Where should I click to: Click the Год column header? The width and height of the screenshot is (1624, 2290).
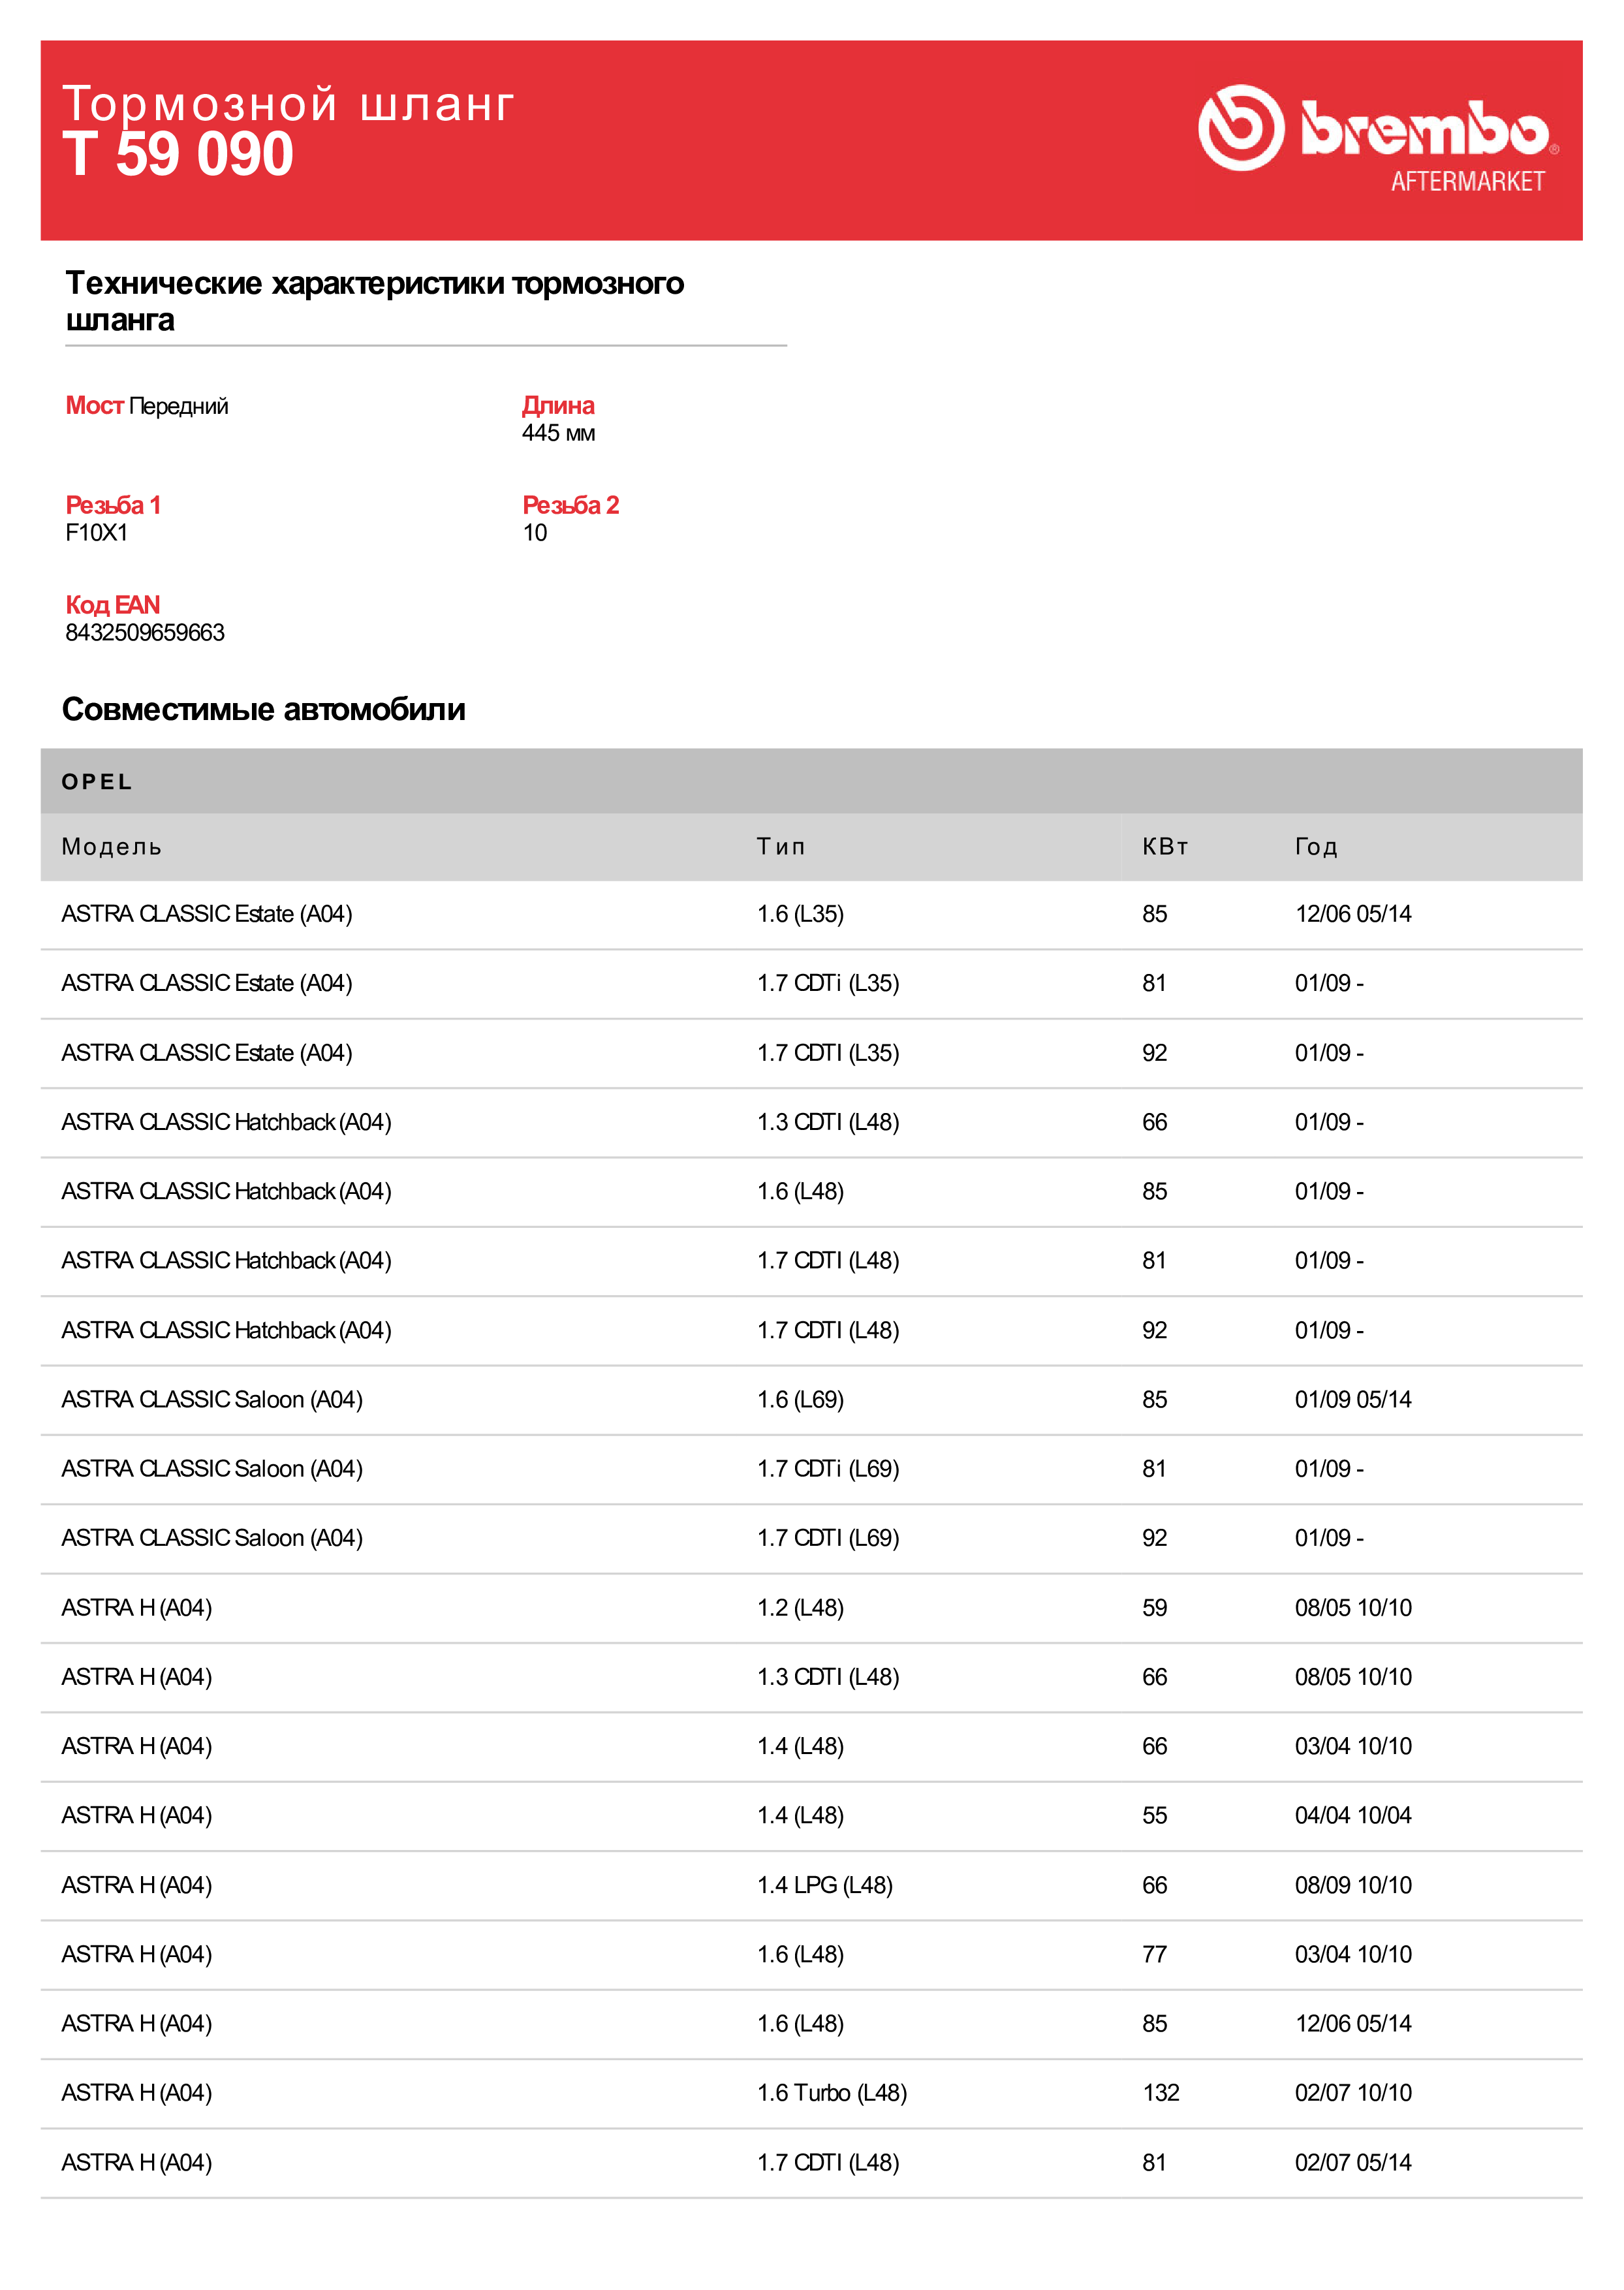coord(1316,846)
